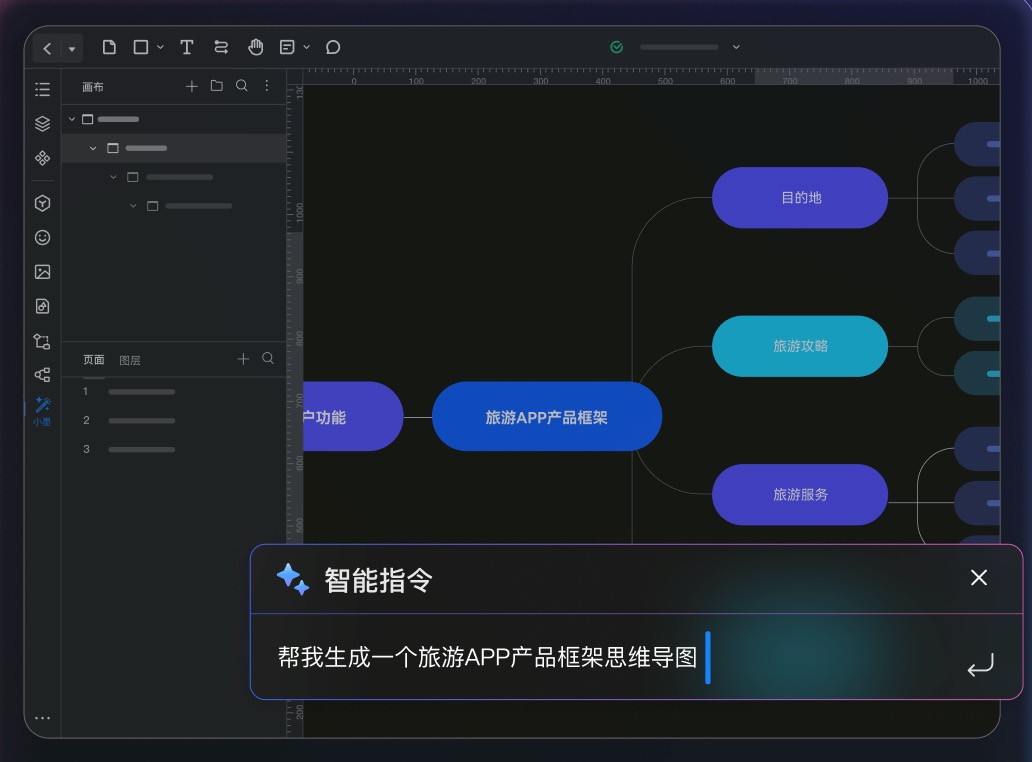This screenshot has height=762, width=1032.
Task: Open the flow connection sidebar icon
Action: coord(42,341)
